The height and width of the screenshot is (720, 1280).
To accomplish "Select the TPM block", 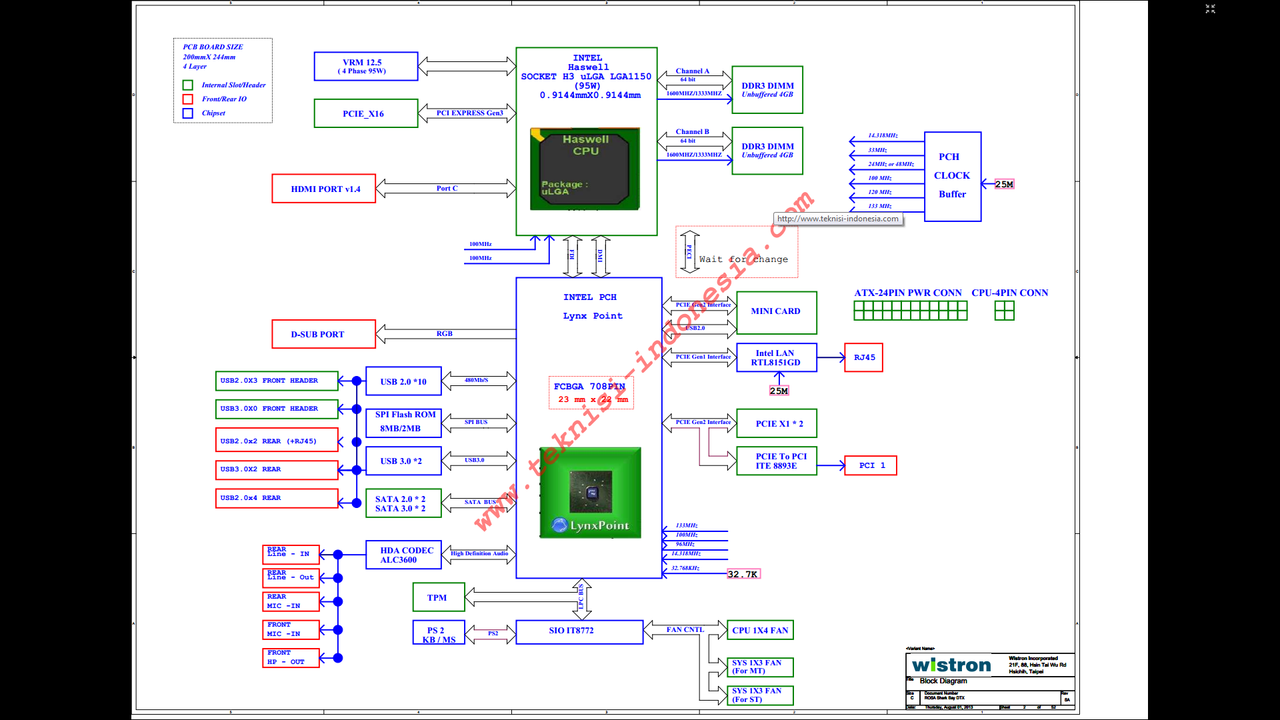I will tap(438, 597).
